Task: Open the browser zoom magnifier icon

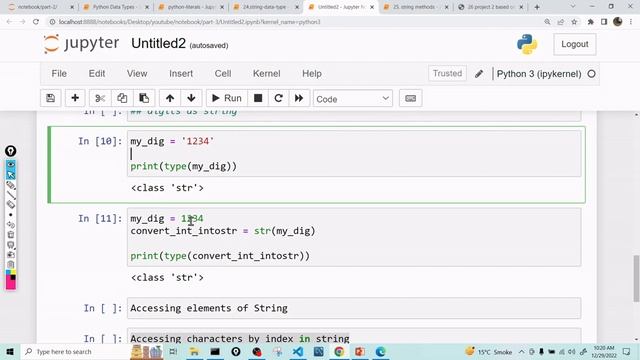Action: [547, 22]
